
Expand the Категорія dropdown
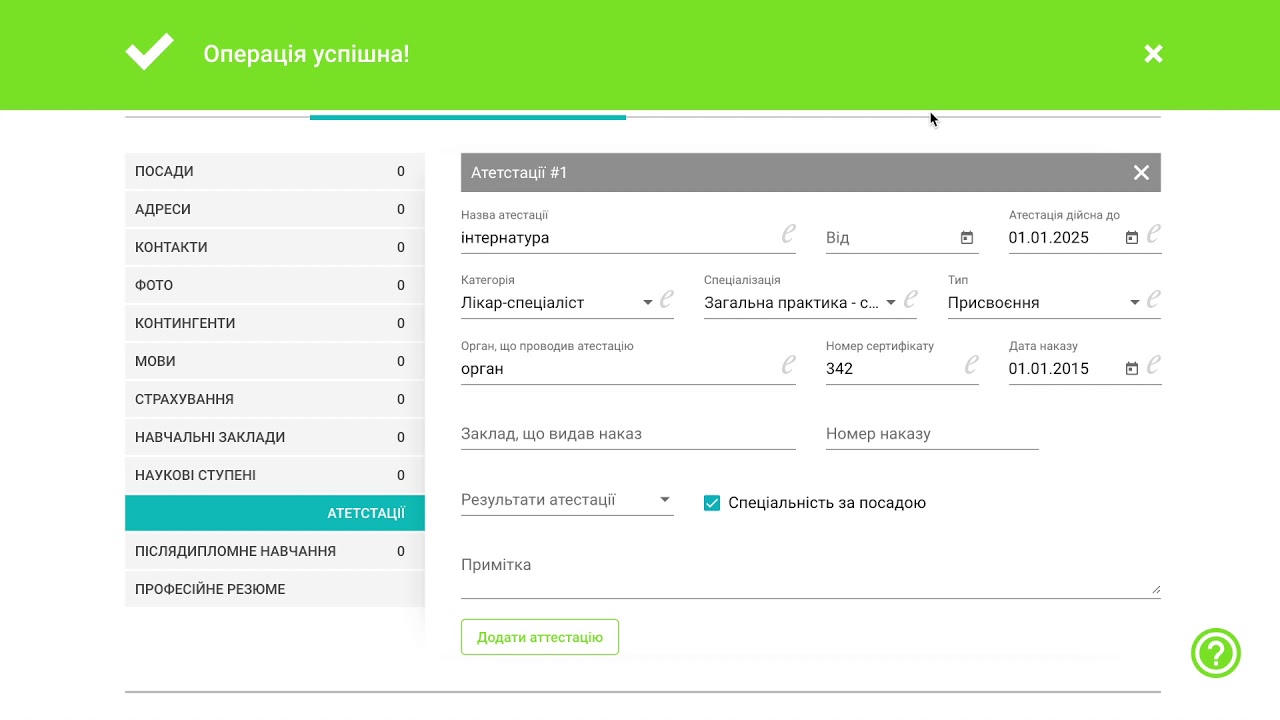pos(648,303)
